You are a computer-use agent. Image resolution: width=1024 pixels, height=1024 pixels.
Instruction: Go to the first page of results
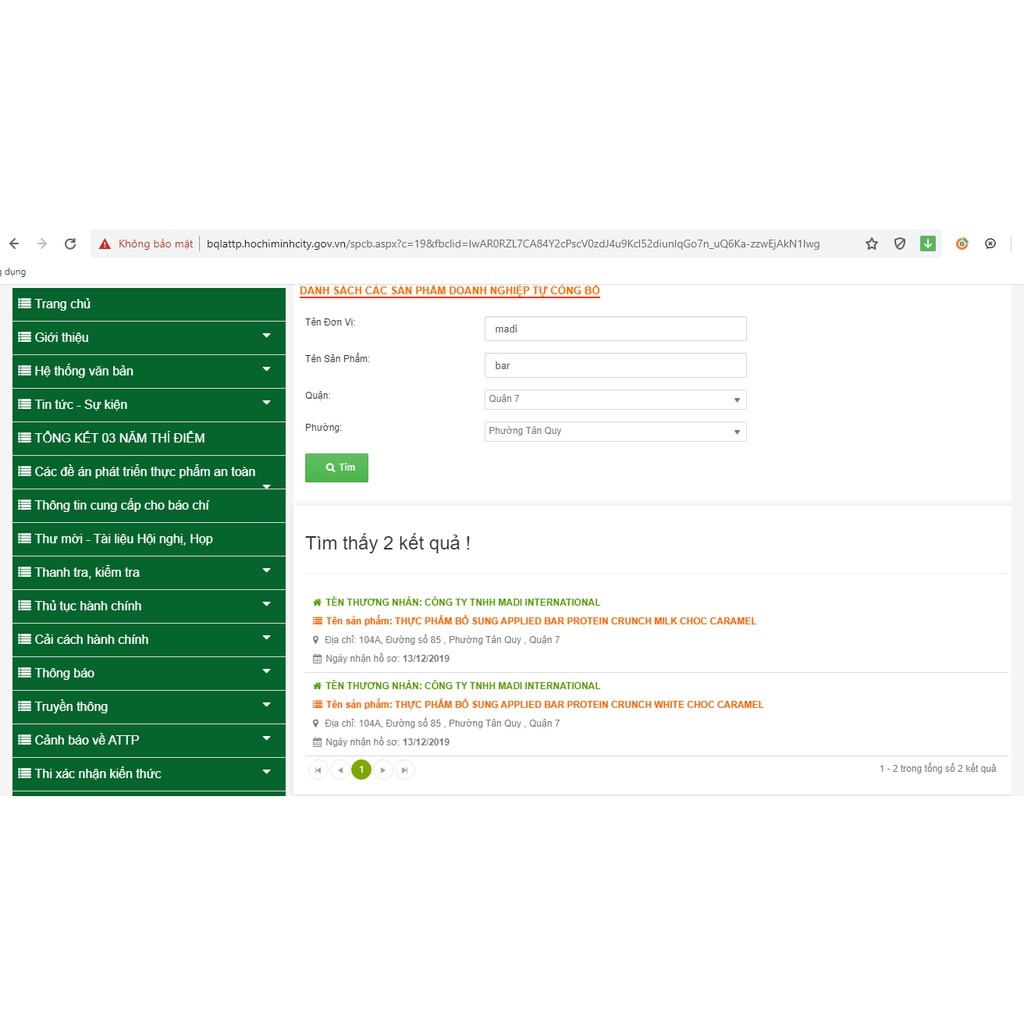[x=318, y=770]
